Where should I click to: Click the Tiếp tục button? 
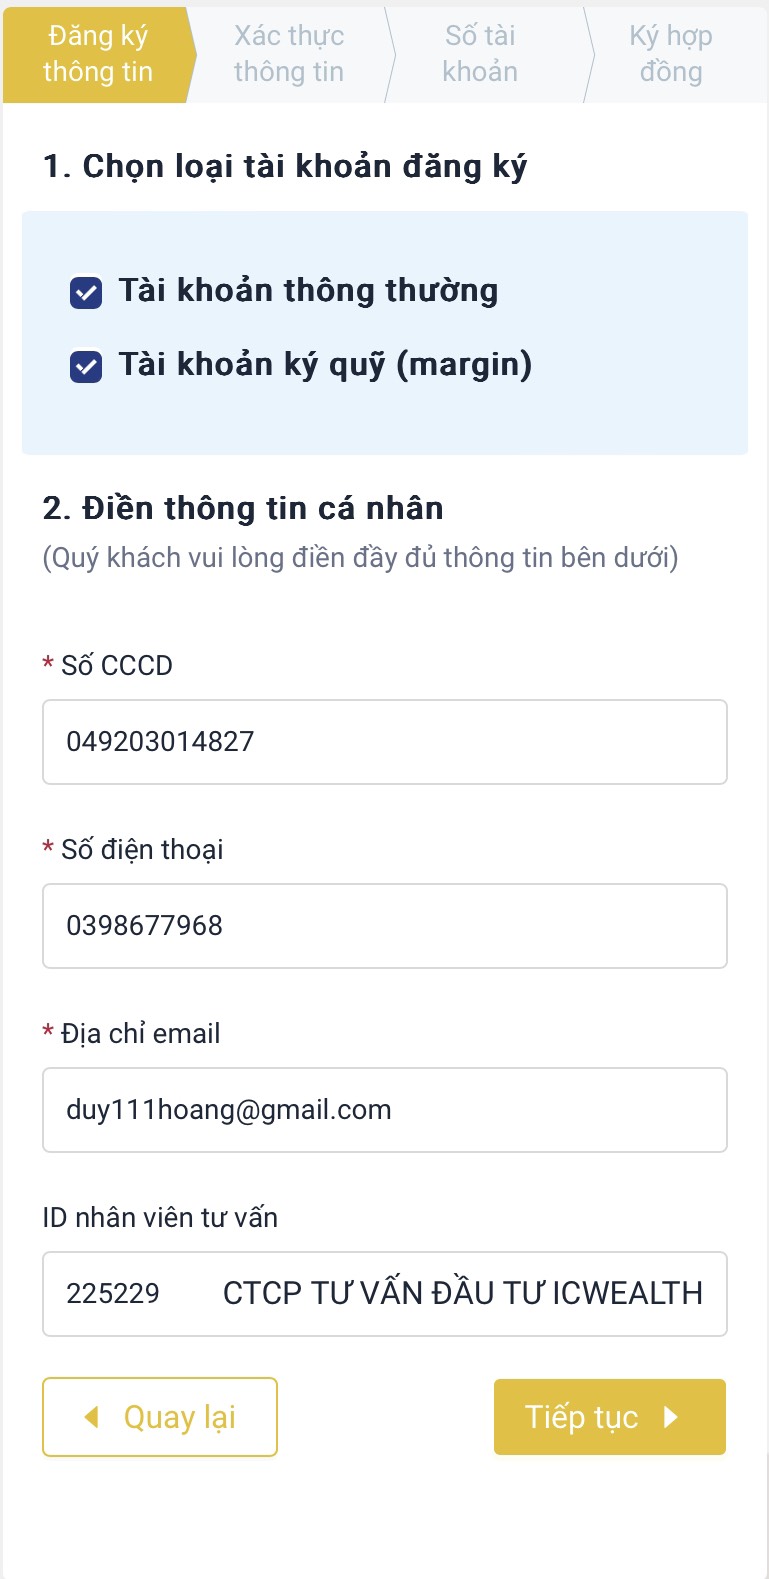tap(610, 1417)
